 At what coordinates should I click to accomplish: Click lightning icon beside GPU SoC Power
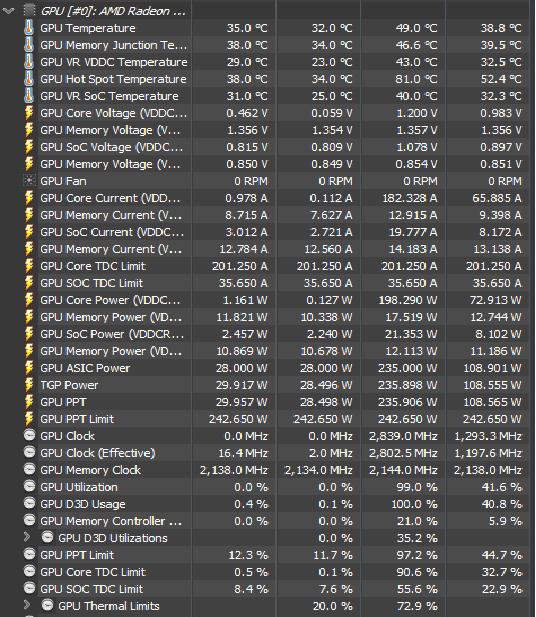[29, 334]
